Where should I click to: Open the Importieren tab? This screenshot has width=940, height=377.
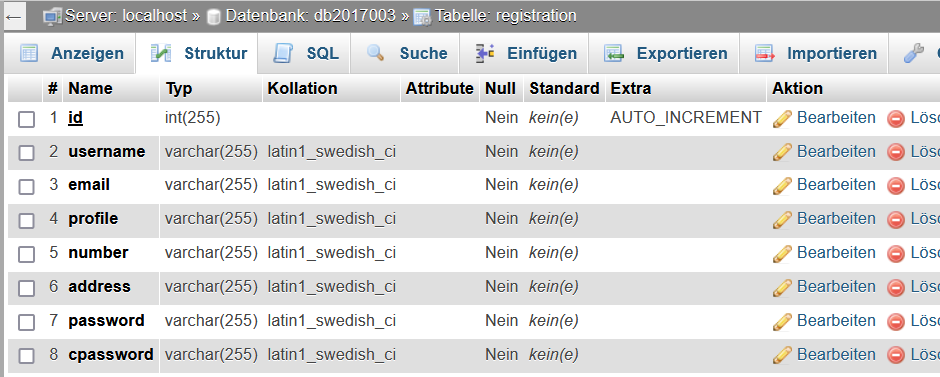815,53
